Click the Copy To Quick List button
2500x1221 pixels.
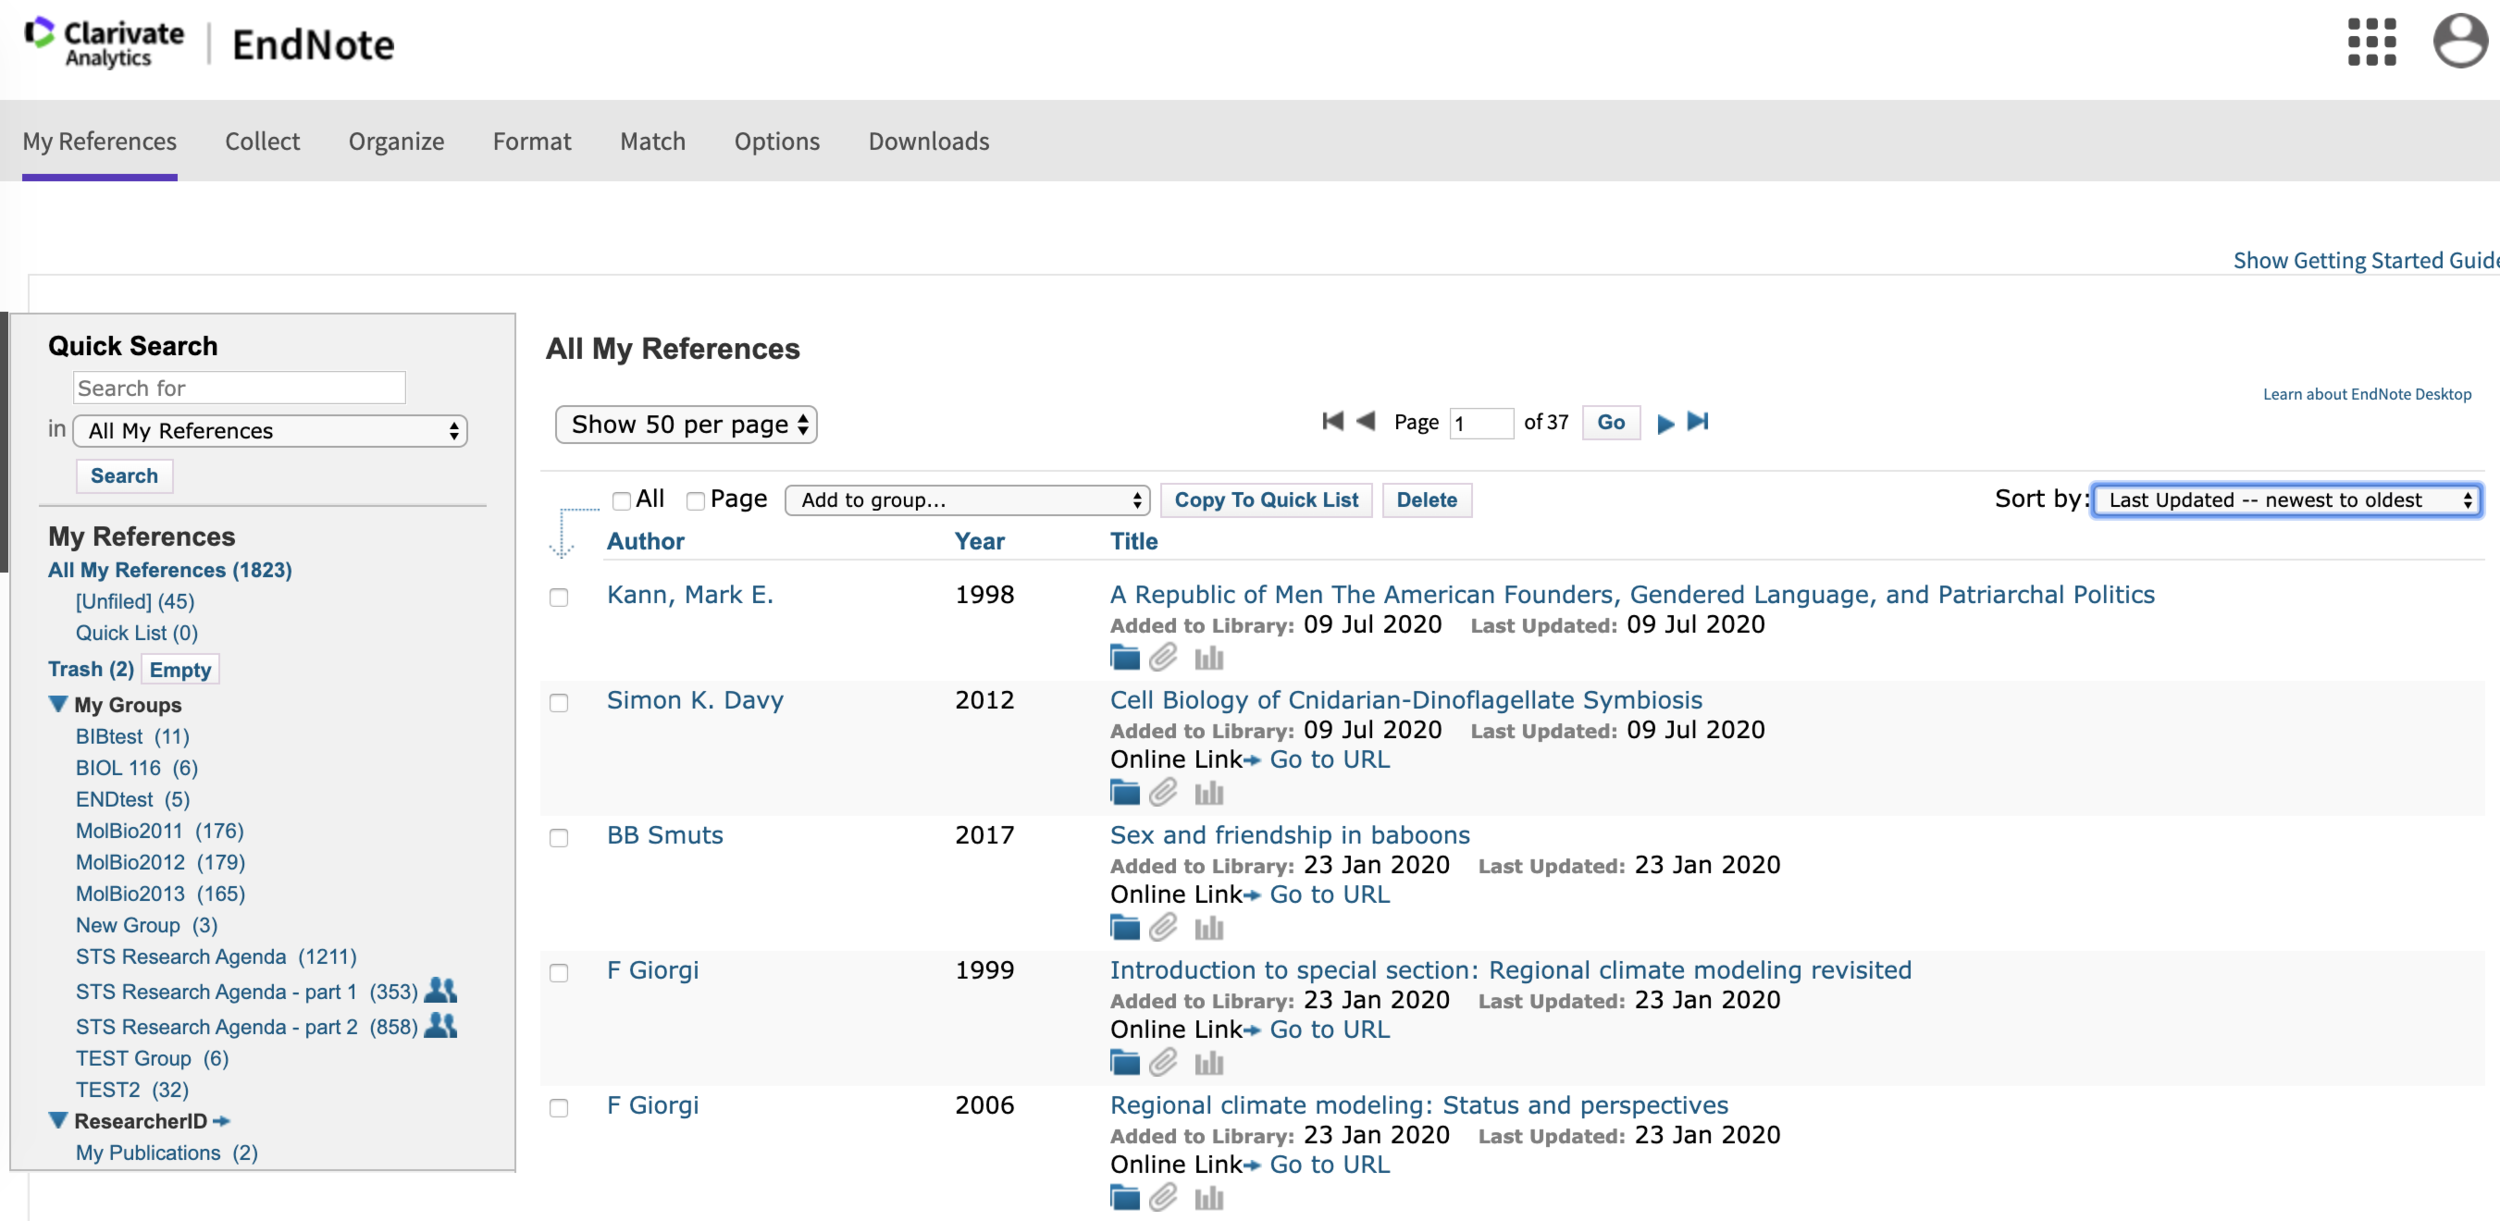click(x=1266, y=500)
